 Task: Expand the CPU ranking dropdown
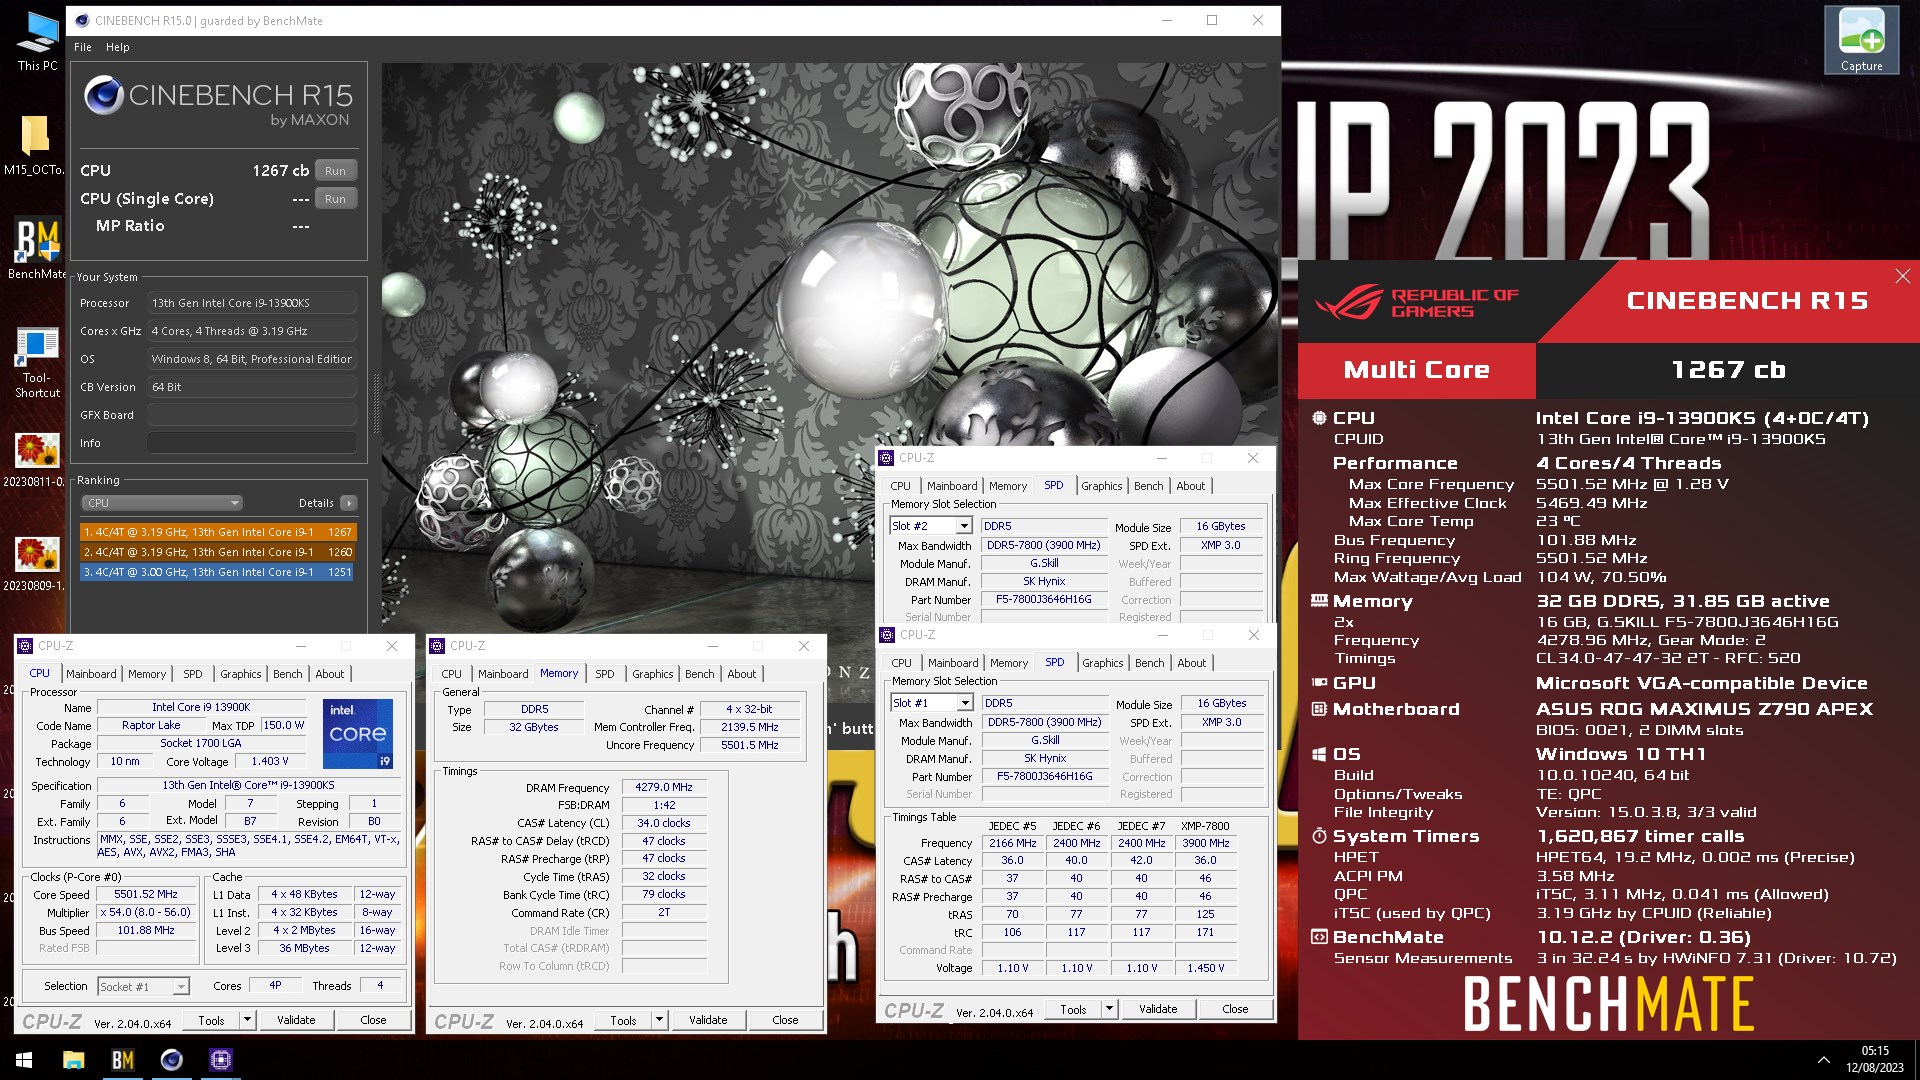(x=162, y=503)
